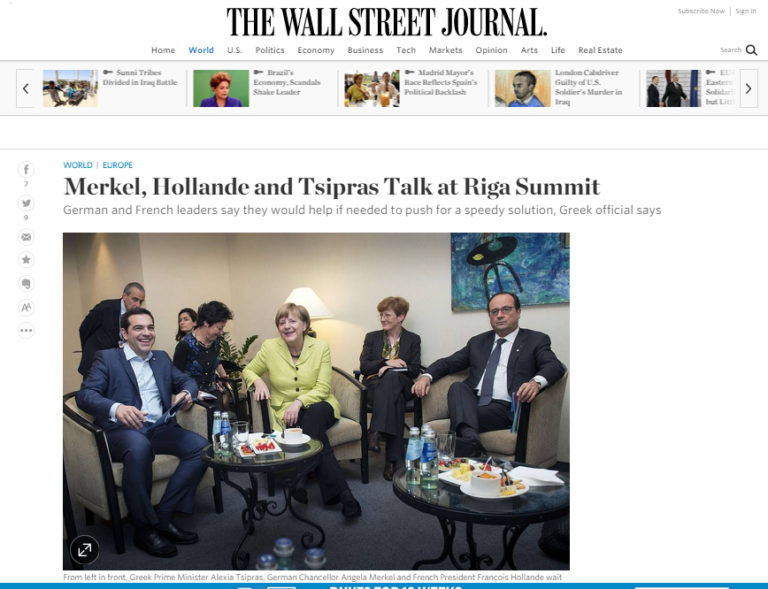This screenshot has width=768, height=589.
Task: Open London Cabdriver story headline
Action: (588, 87)
